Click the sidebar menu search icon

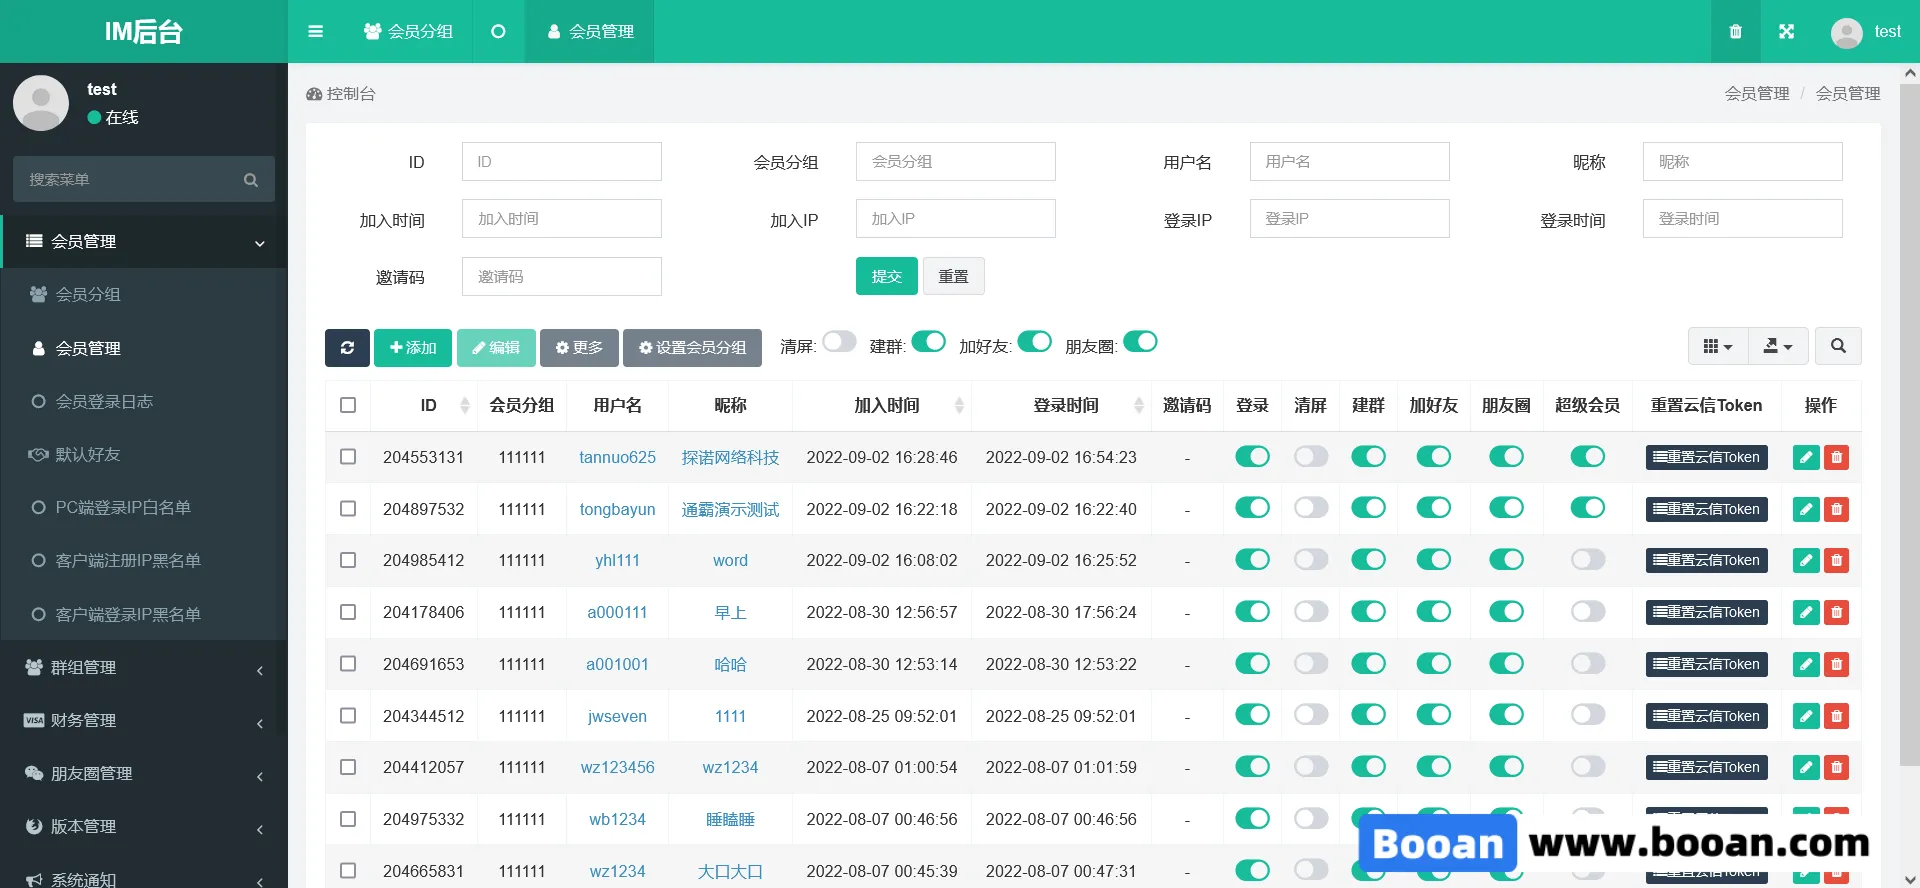tap(251, 180)
